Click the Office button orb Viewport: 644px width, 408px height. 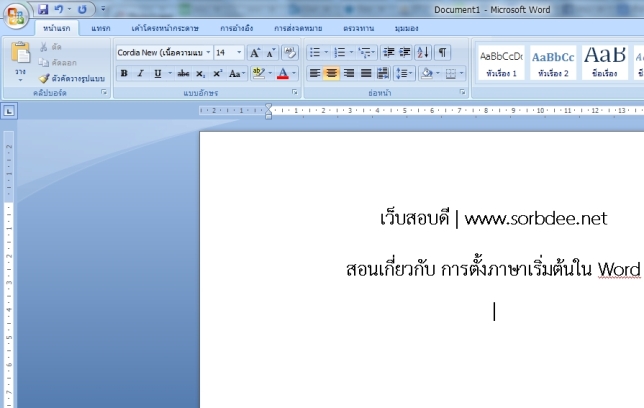click(x=16, y=16)
